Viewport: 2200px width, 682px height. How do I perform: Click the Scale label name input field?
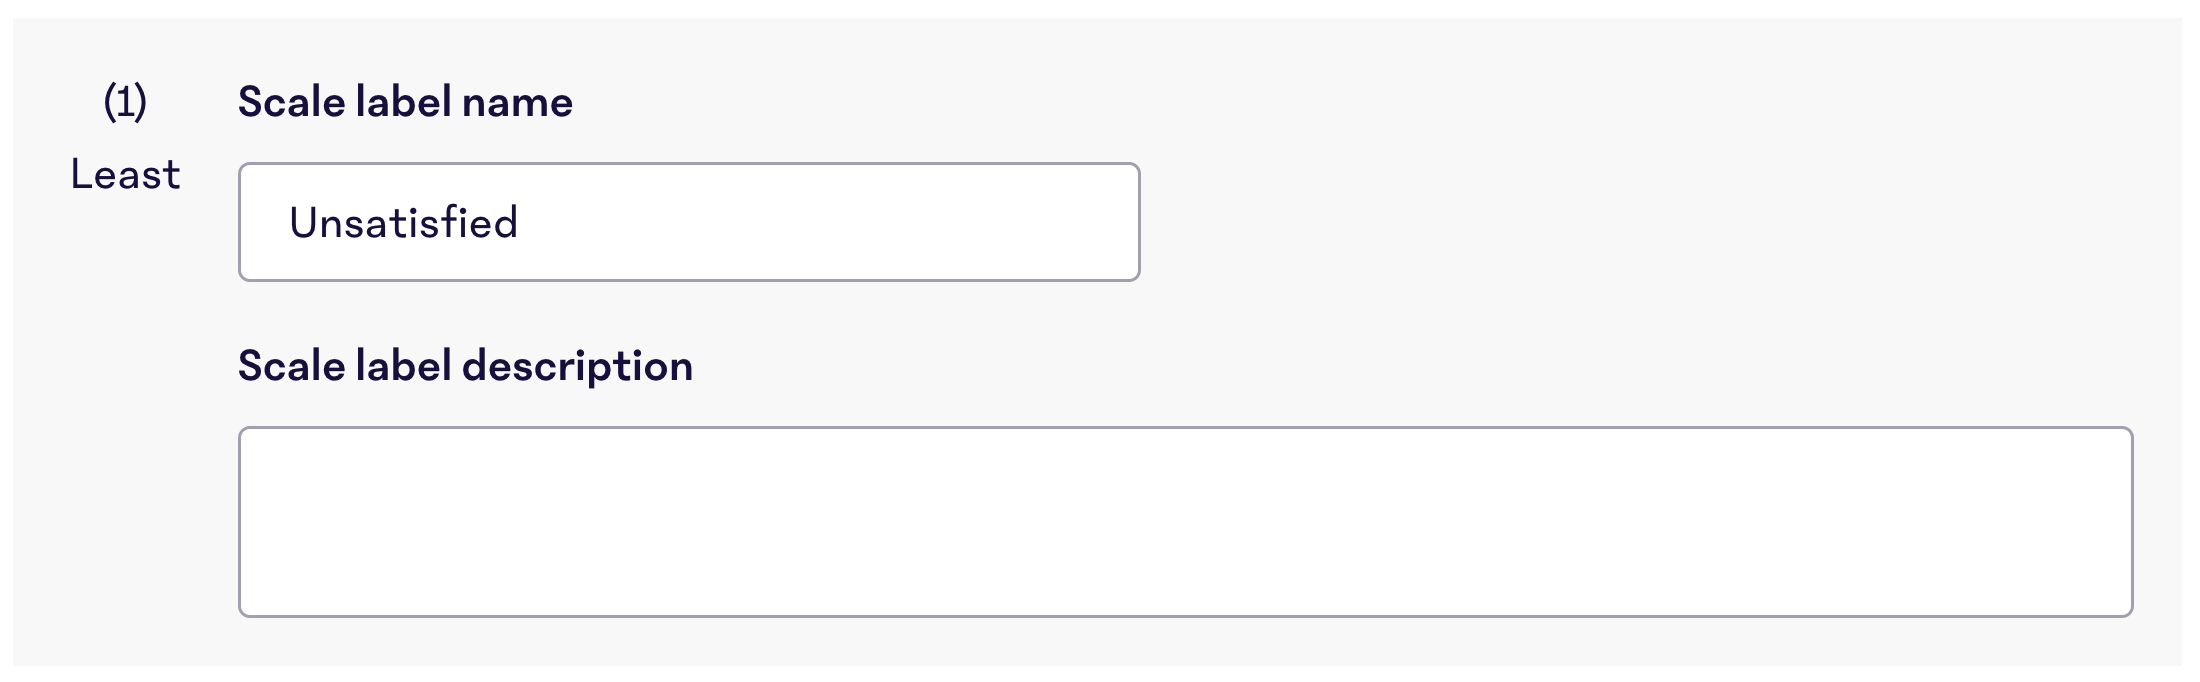pos(689,222)
